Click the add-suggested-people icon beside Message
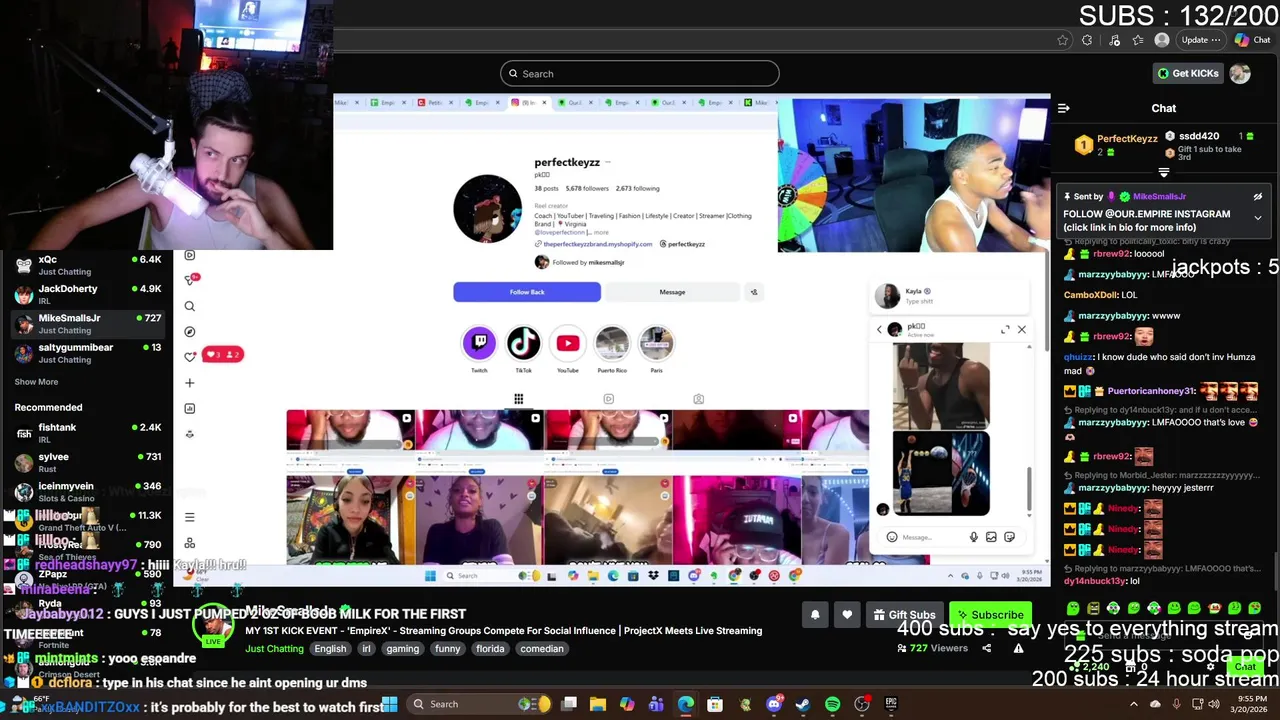Viewport: 1280px width, 720px height. pos(754,292)
